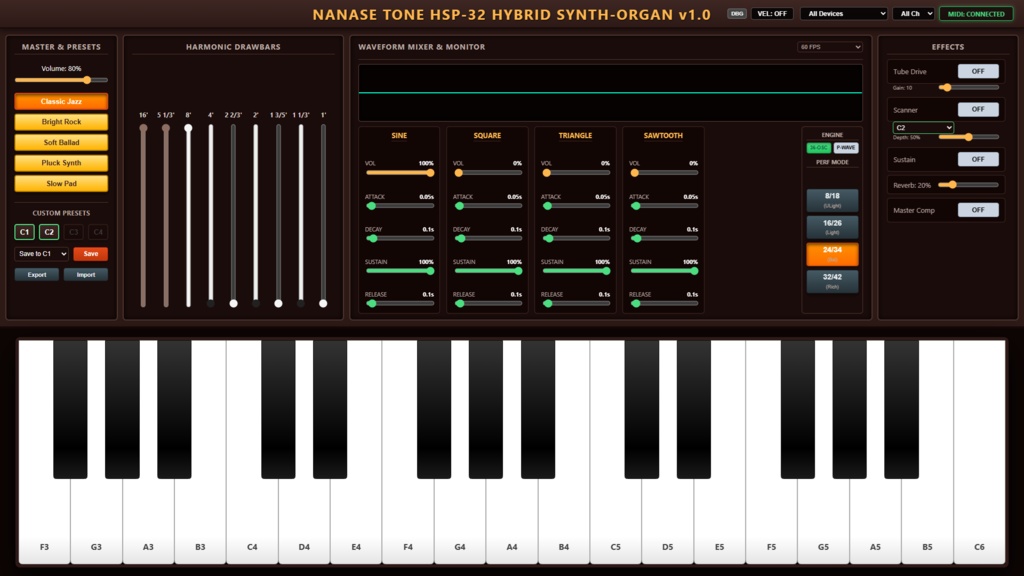Click the SQUARE DECAY slider
The height and width of the screenshot is (576, 1024).
[487, 238]
